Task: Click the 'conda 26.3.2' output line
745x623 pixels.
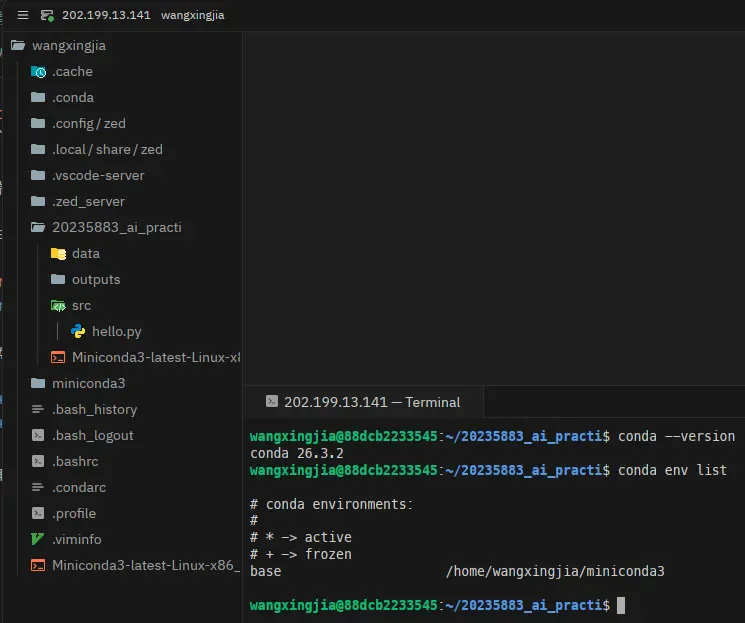Action: (x=296, y=453)
